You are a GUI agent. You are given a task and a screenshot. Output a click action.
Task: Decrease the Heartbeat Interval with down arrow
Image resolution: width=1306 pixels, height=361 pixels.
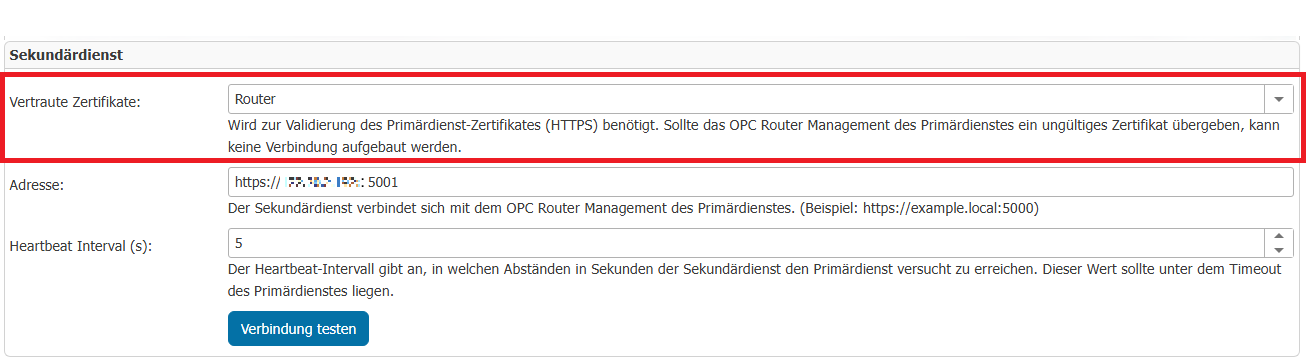point(1280,250)
